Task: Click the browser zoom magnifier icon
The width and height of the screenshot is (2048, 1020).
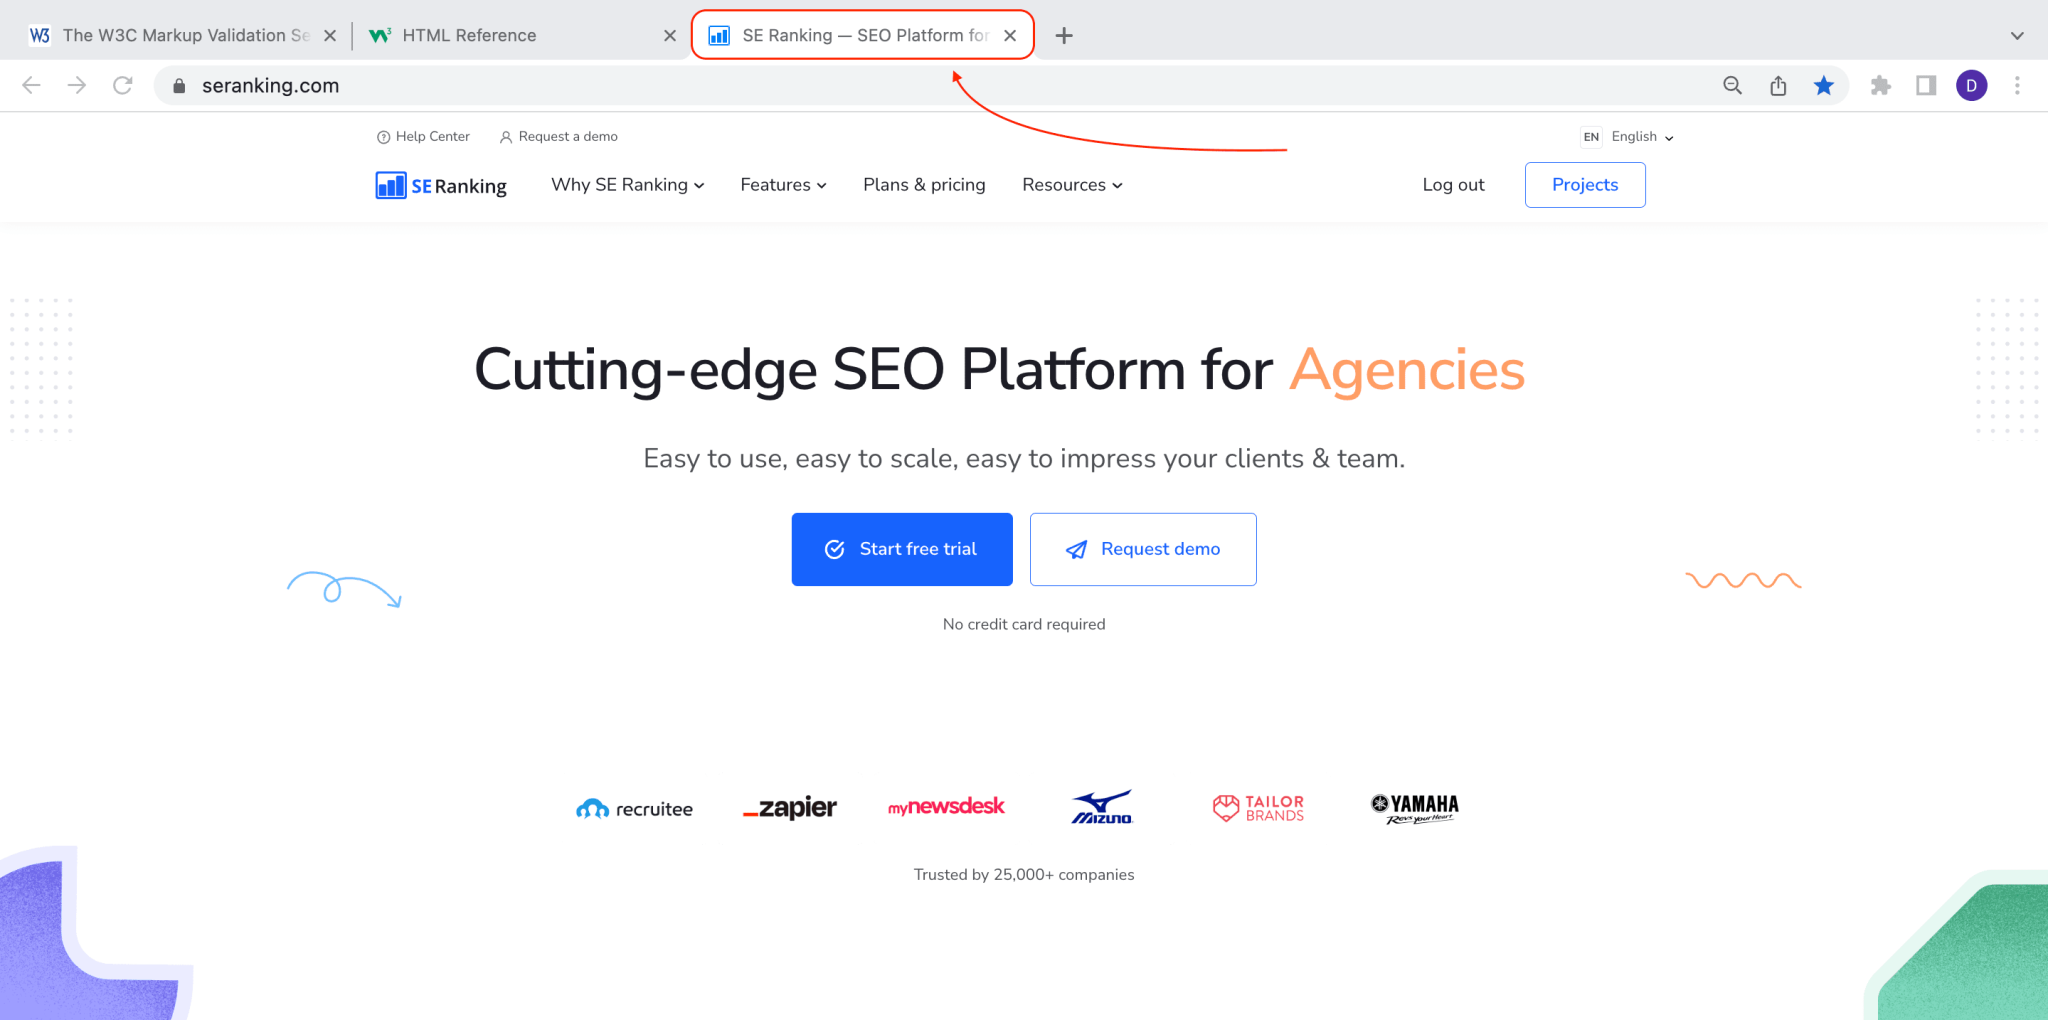Action: point(1732,85)
